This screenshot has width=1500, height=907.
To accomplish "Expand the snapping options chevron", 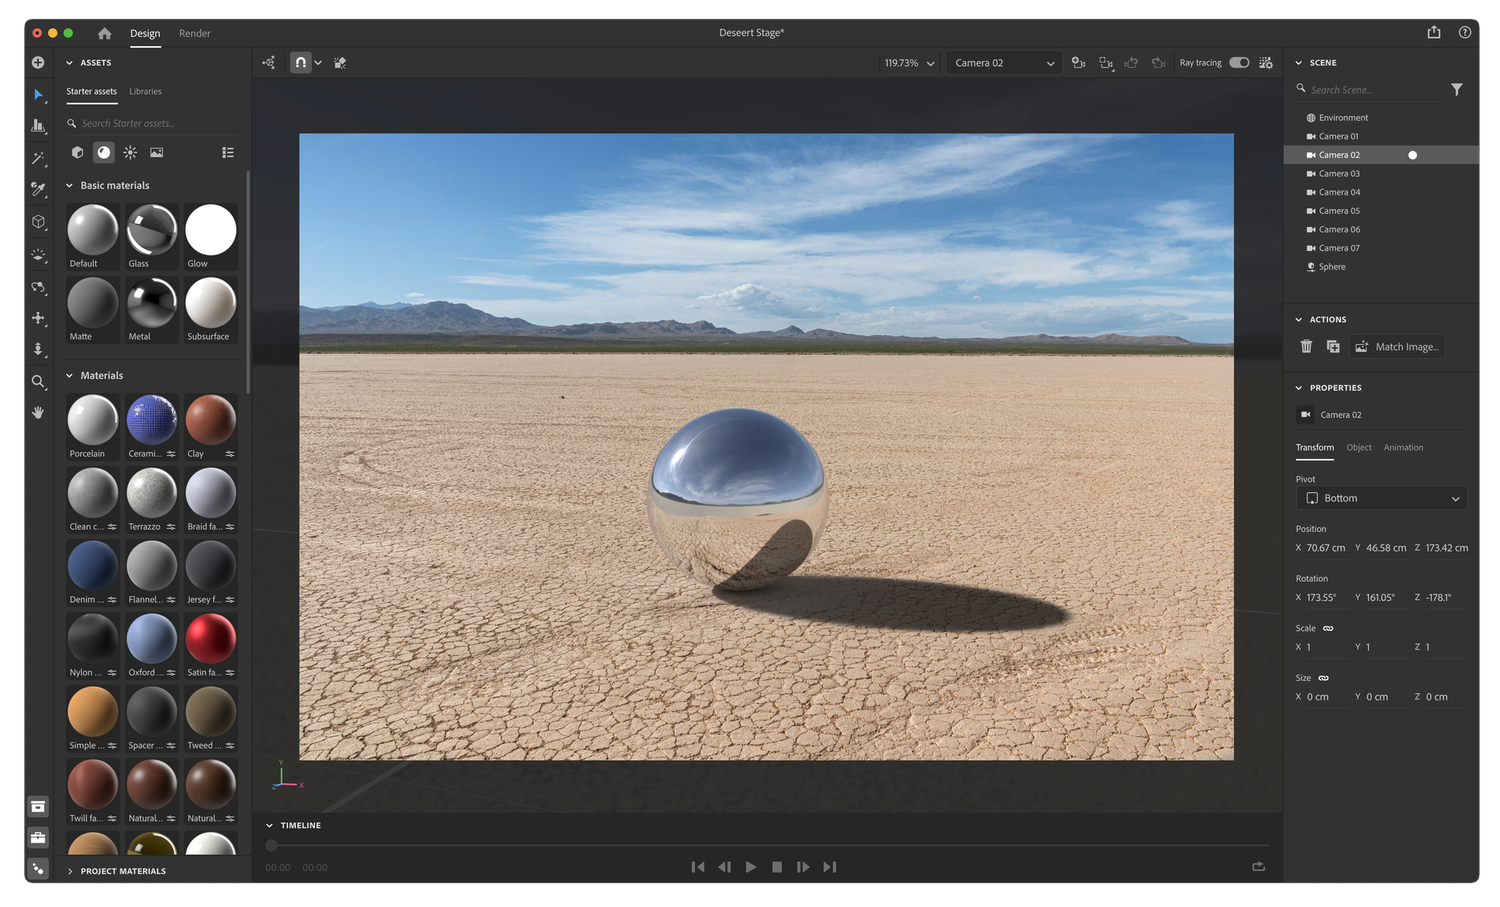I will 318,62.
